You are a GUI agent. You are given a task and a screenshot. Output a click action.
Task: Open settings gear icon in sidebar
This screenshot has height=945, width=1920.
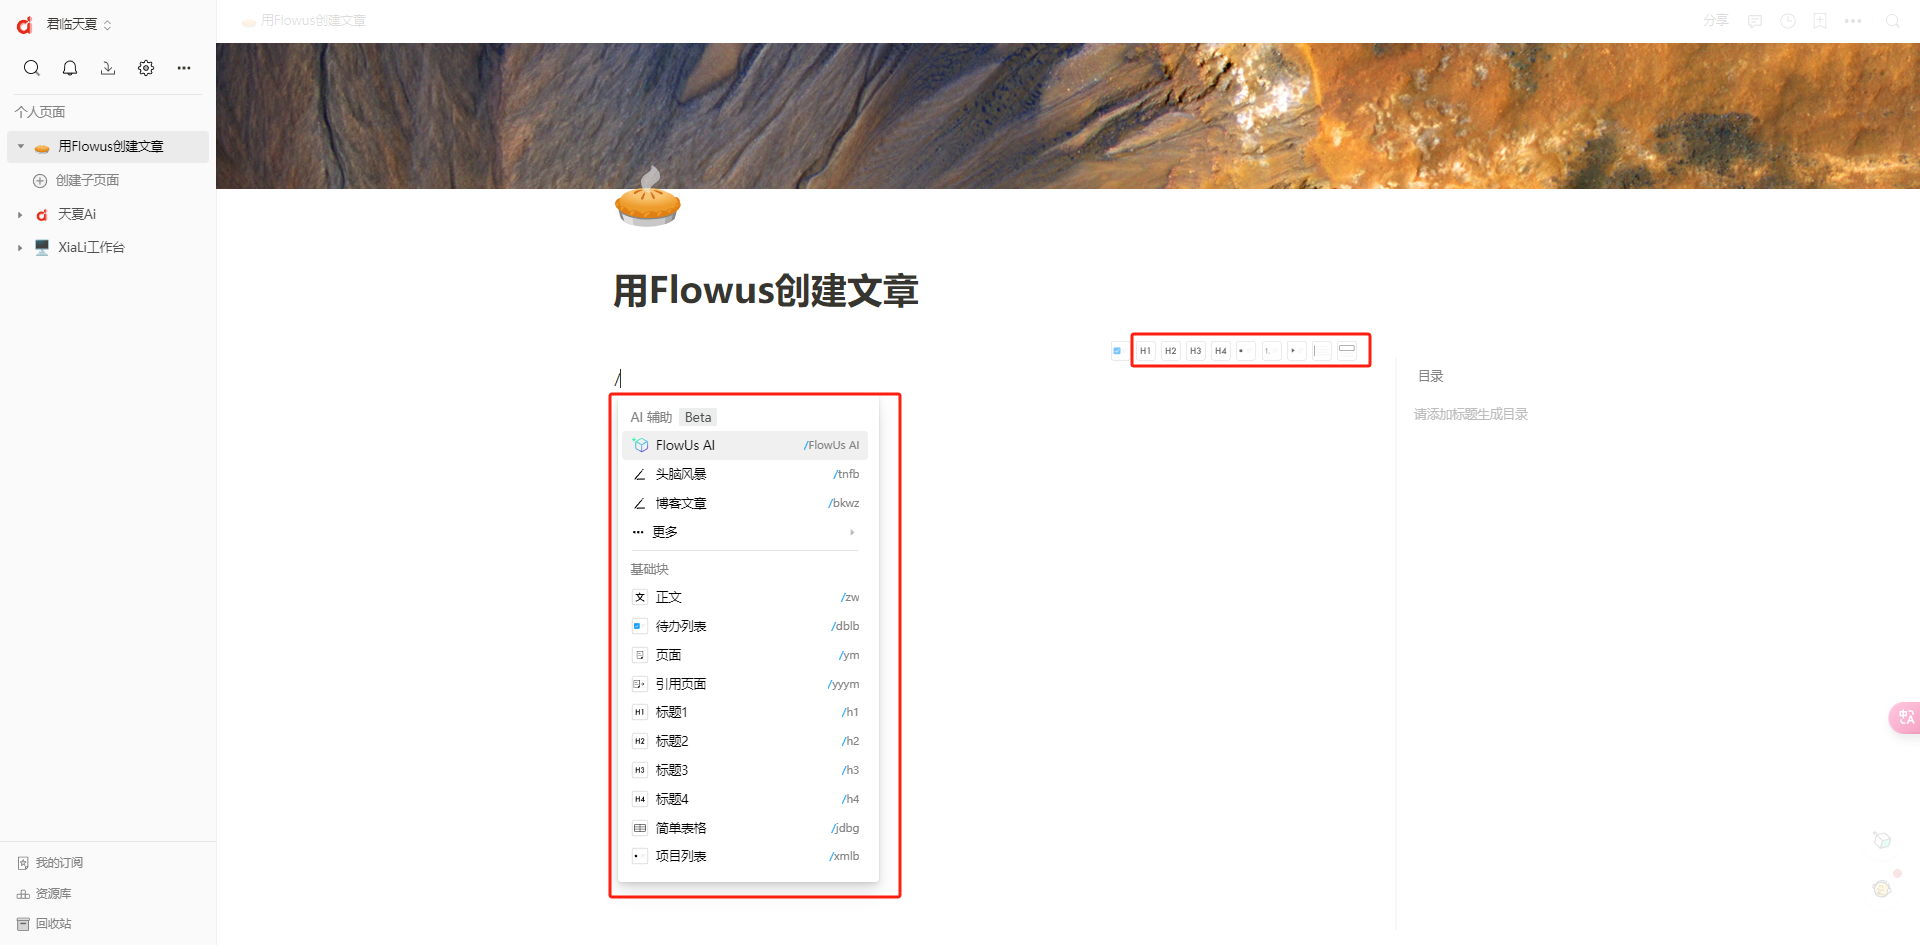[x=146, y=68]
